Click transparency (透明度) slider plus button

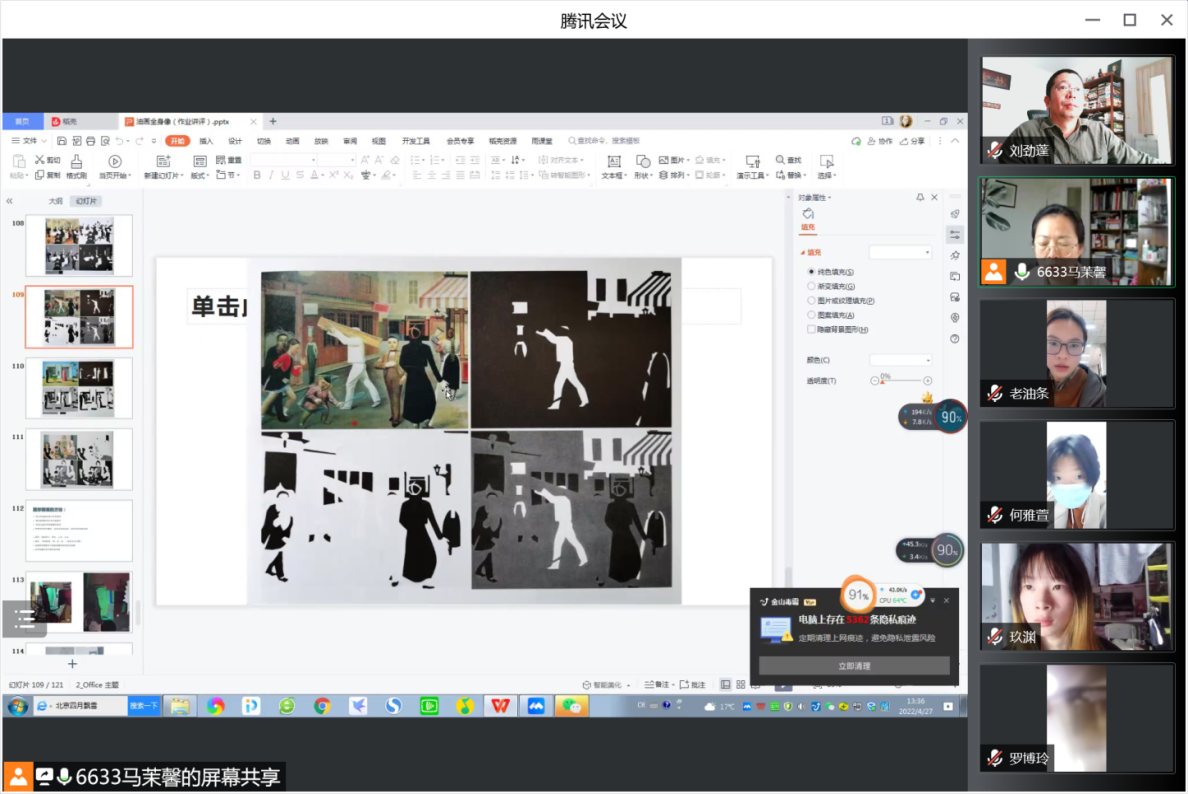(927, 381)
